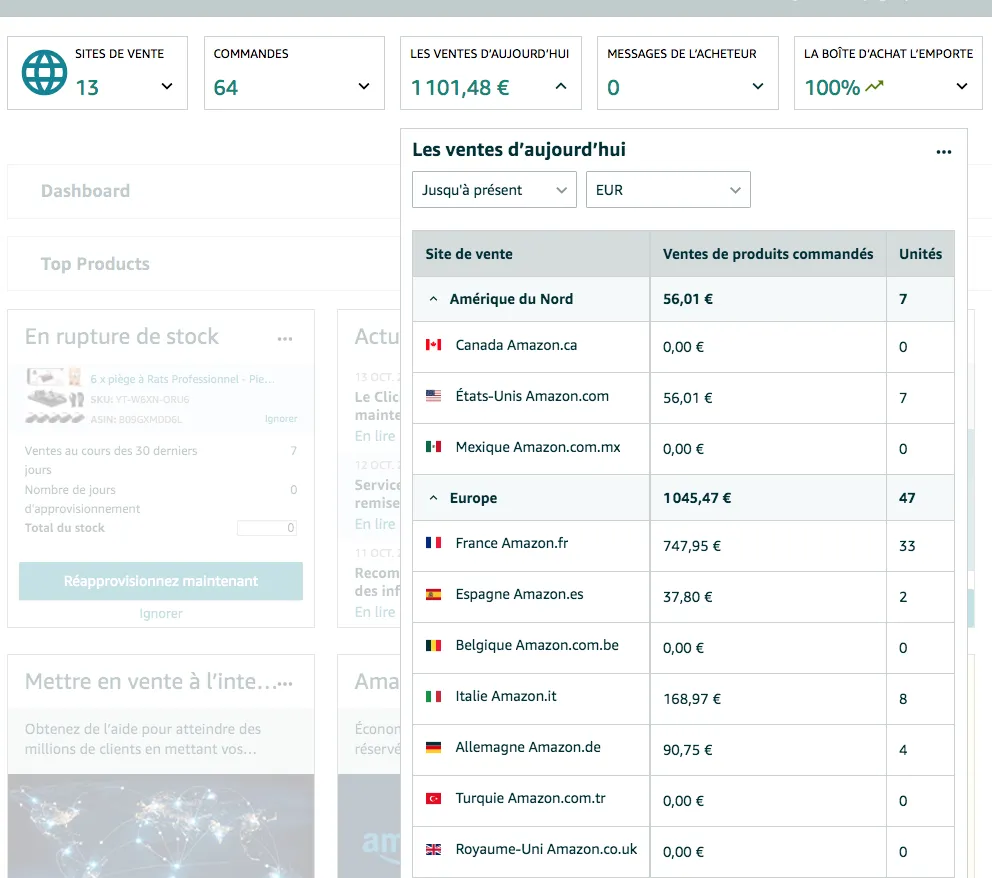Click Espagne Amazon.es marketplace name
The width and height of the screenshot is (992, 878).
coord(519,594)
